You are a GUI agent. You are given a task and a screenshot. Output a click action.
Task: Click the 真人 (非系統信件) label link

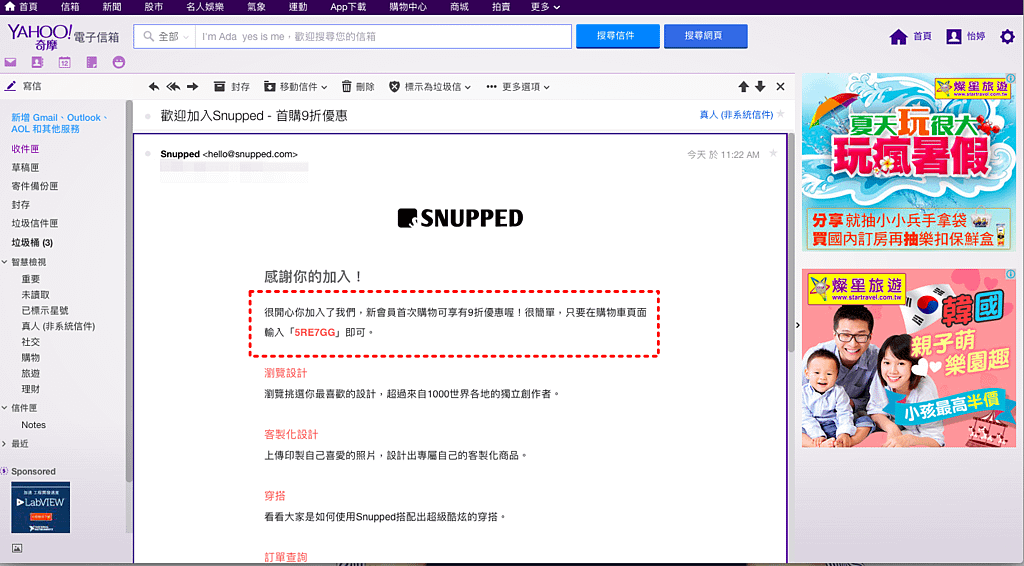(736, 115)
